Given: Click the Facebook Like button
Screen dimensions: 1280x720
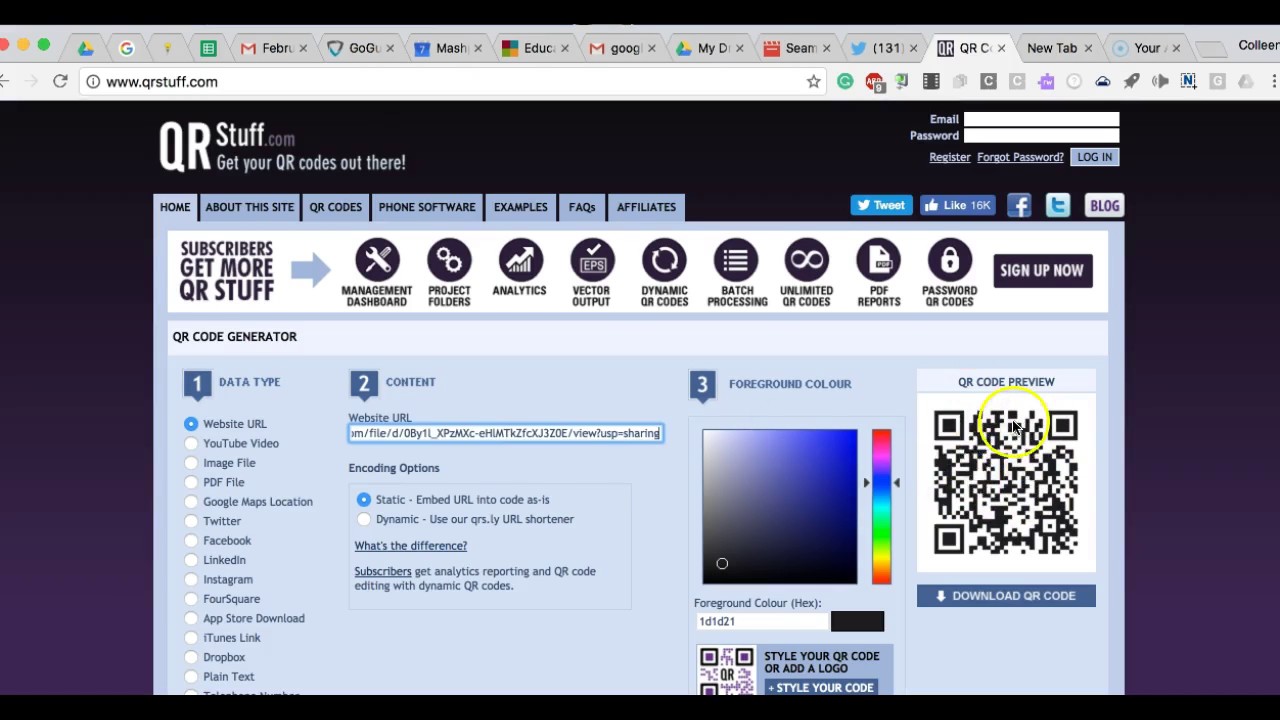Looking at the screenshot, I should coord(957,205).
